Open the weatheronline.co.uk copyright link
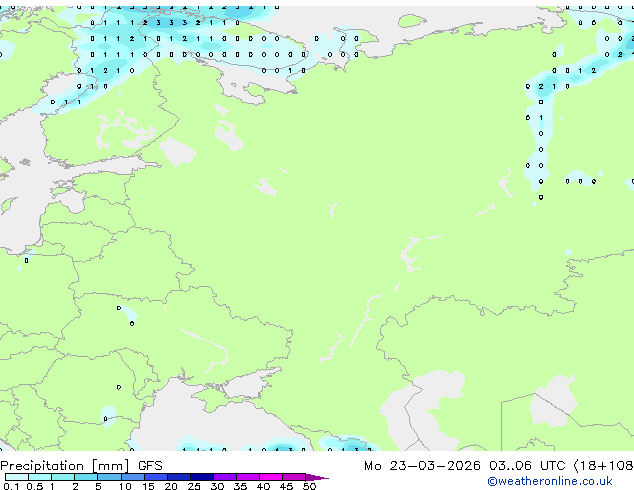This screenshot has height=490, width=634. pos(550,481)
